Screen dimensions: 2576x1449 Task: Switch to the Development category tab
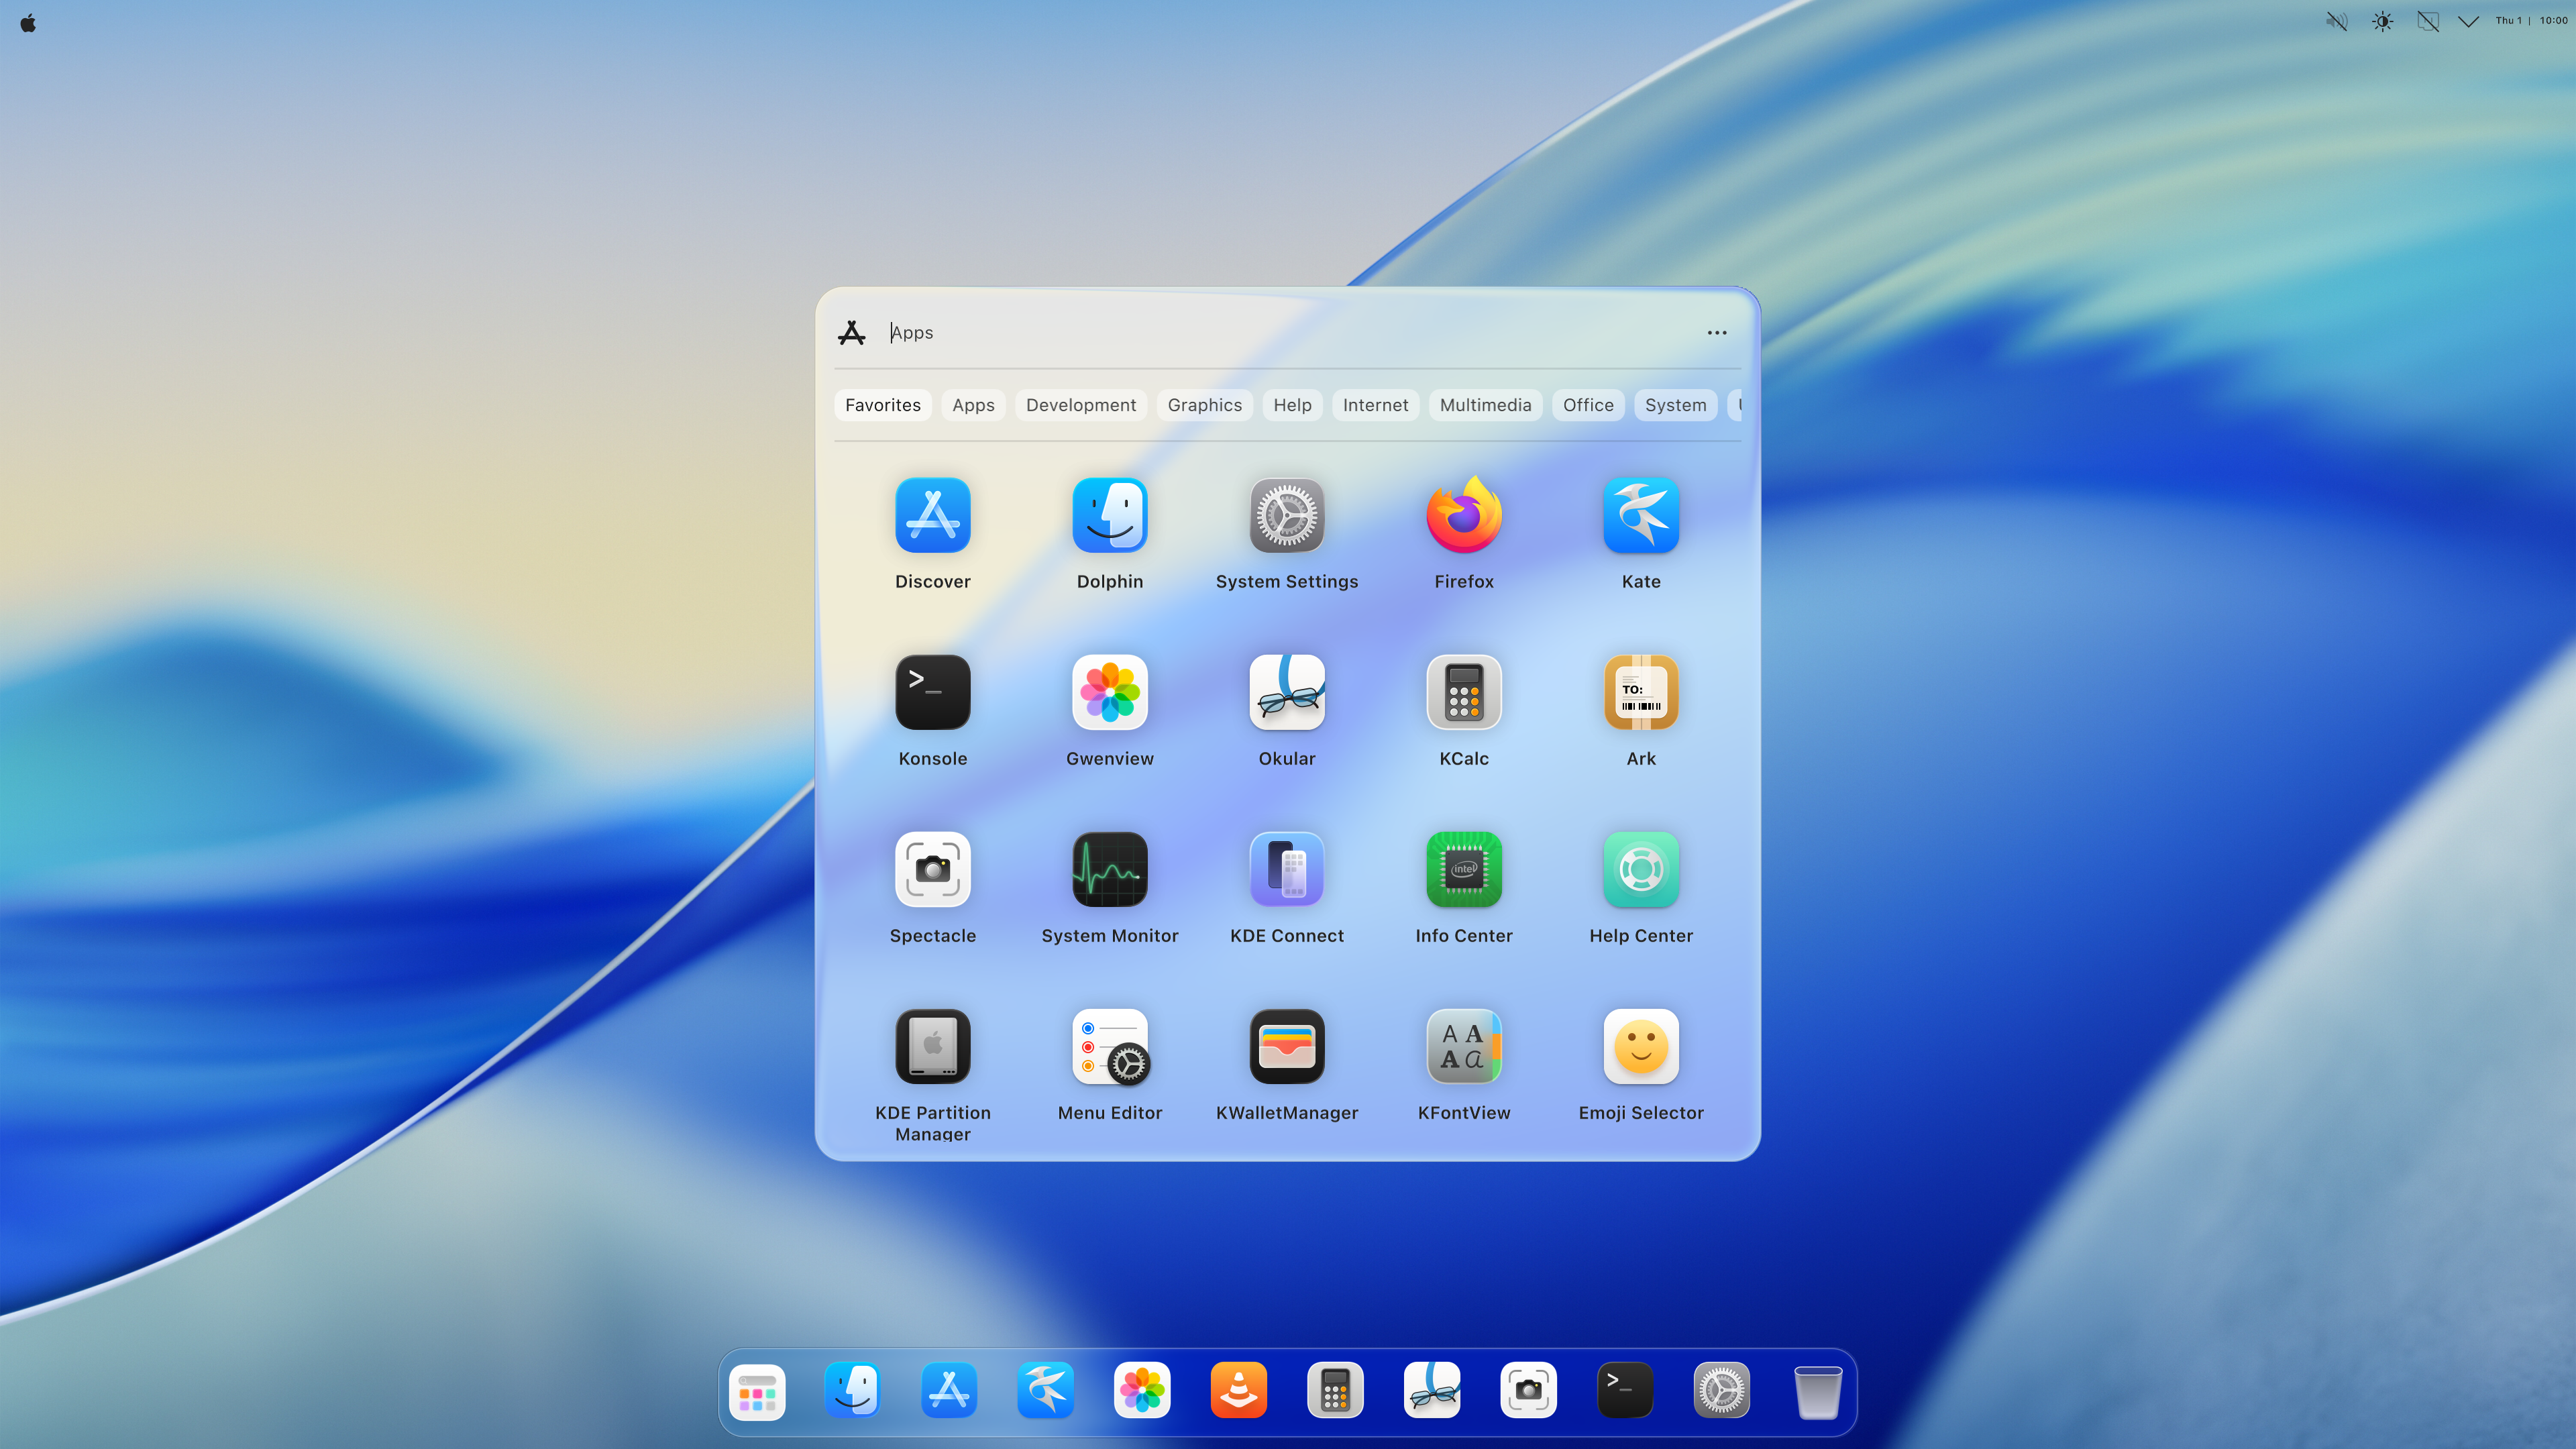pos(1080,405)
